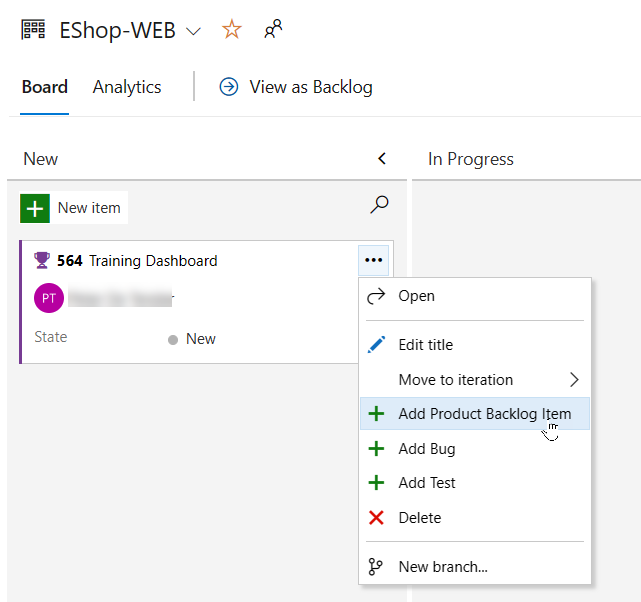This screenshot has width=641, height=602.
Task: Click the search magnifier in New column
Action: (379, 205)
